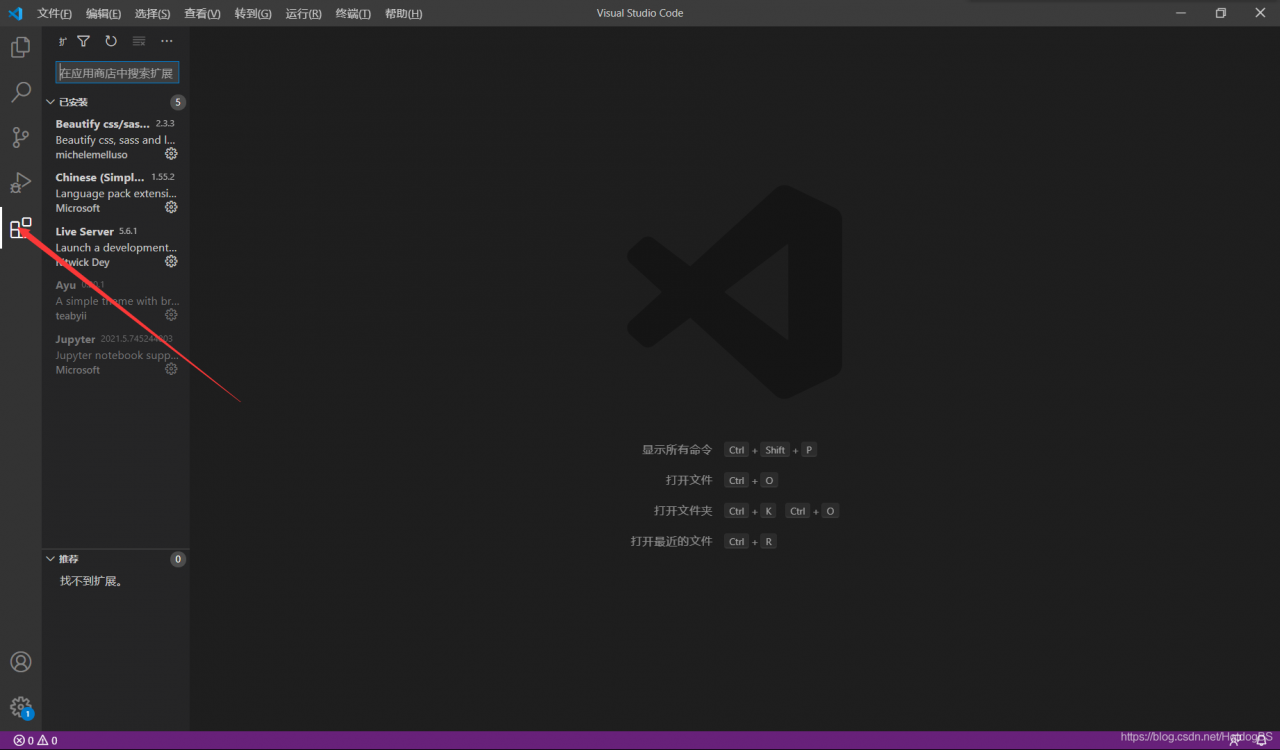The width and height of the screenshot is (1280, 750).
Task: Open the 运行(R) menu
Action: (303, 13)
